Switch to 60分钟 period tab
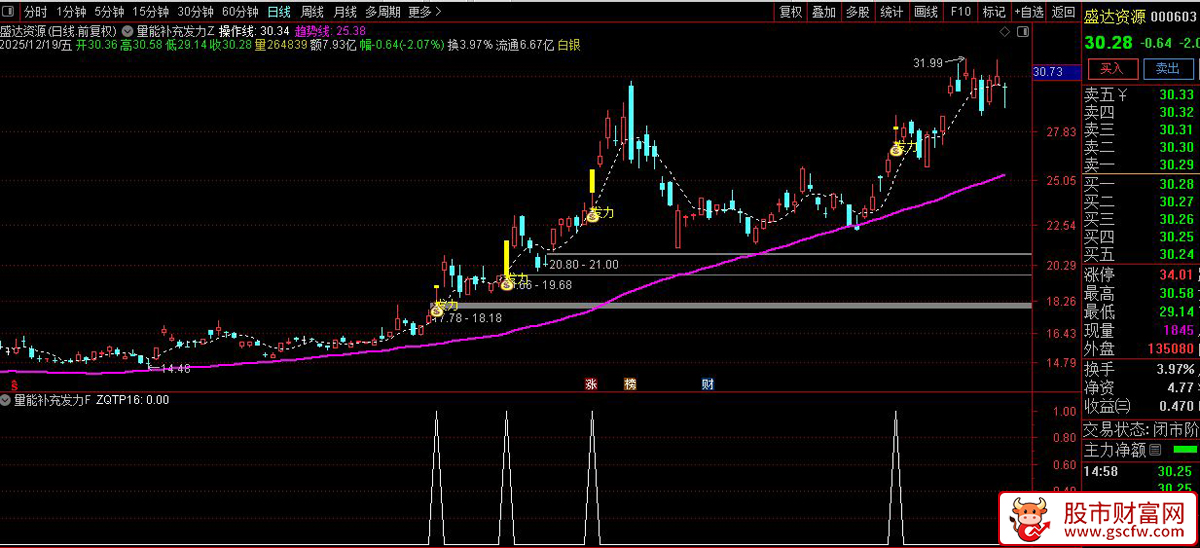 point(240,12)
